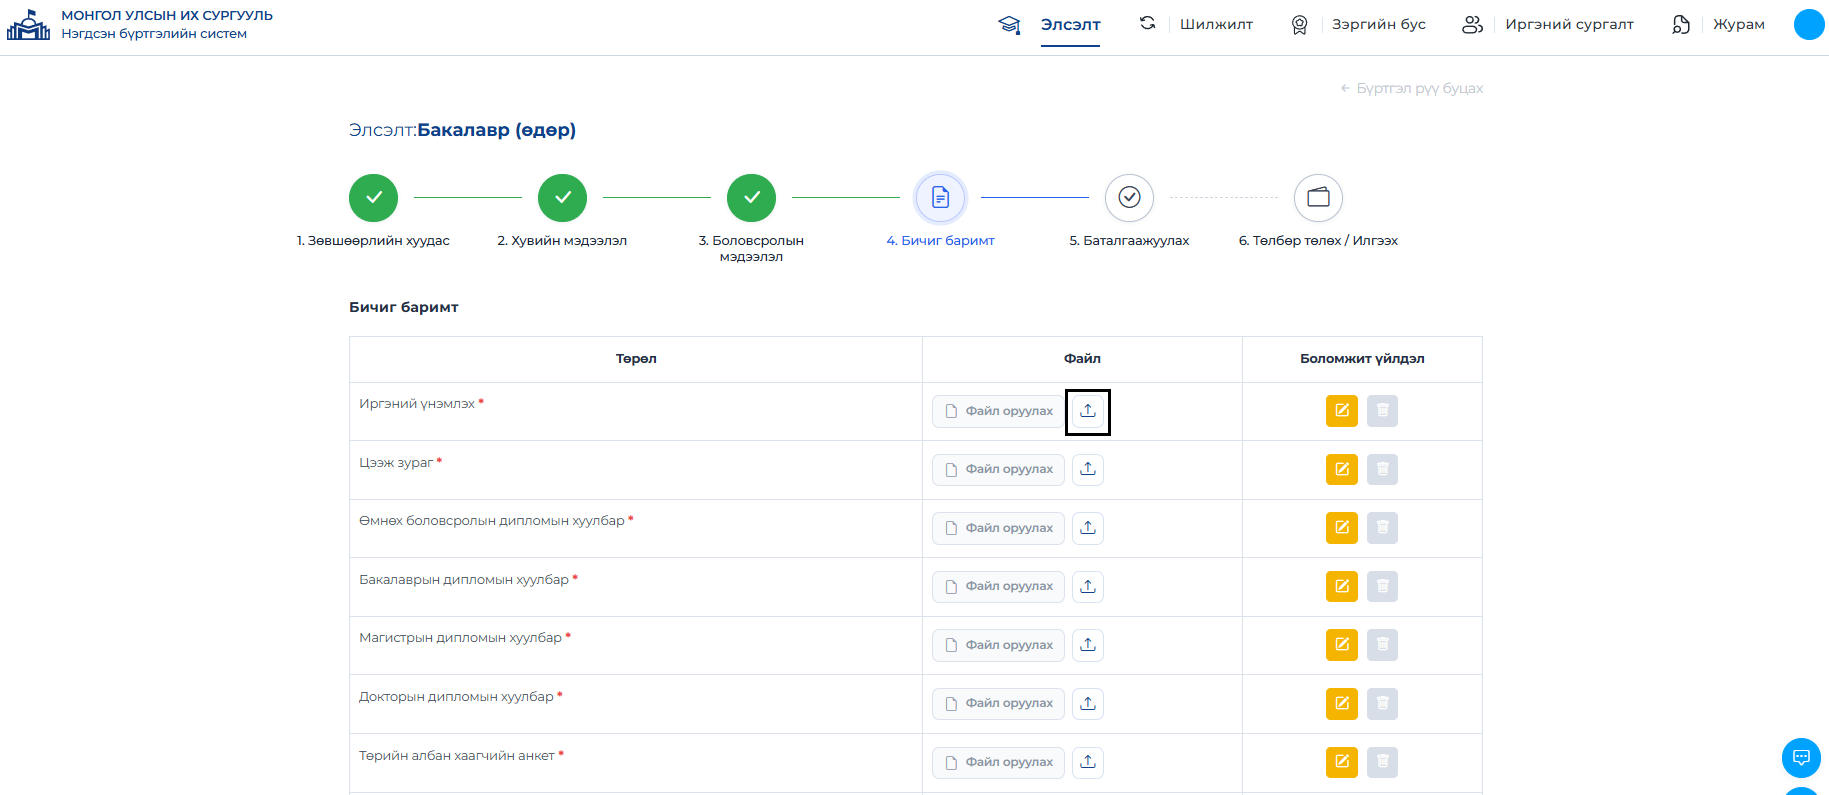Click upload icon in Магистрын дипломын хуулбар row
Image resolution: width=1829 pixels, height=795 pixels.
click(x=1088, y=645)
